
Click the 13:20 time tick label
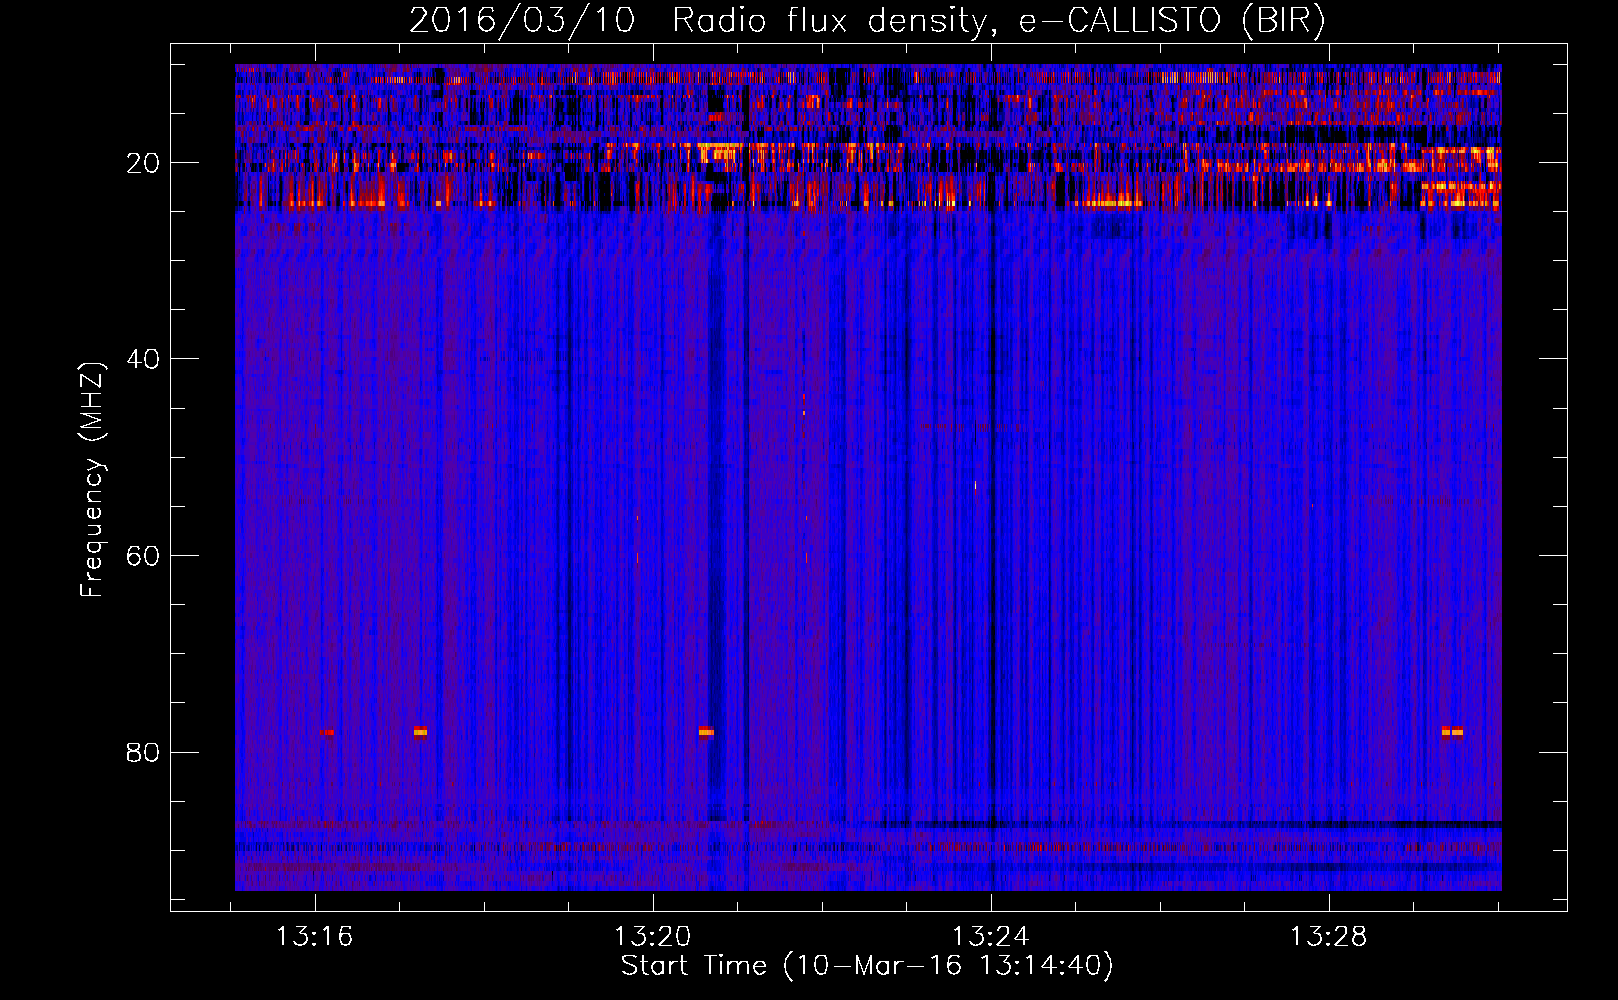pyautogui.click(x=653, y=937)
